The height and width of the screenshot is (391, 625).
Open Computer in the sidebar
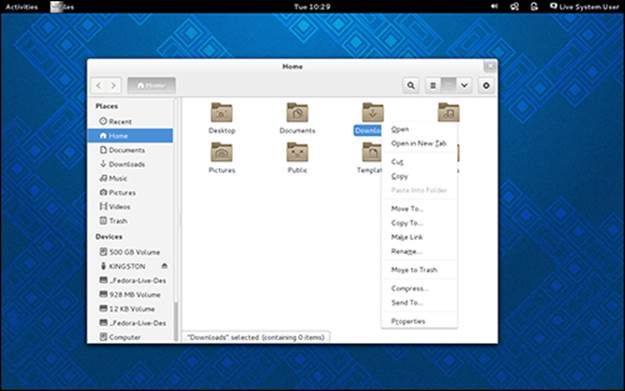(130, 337)
